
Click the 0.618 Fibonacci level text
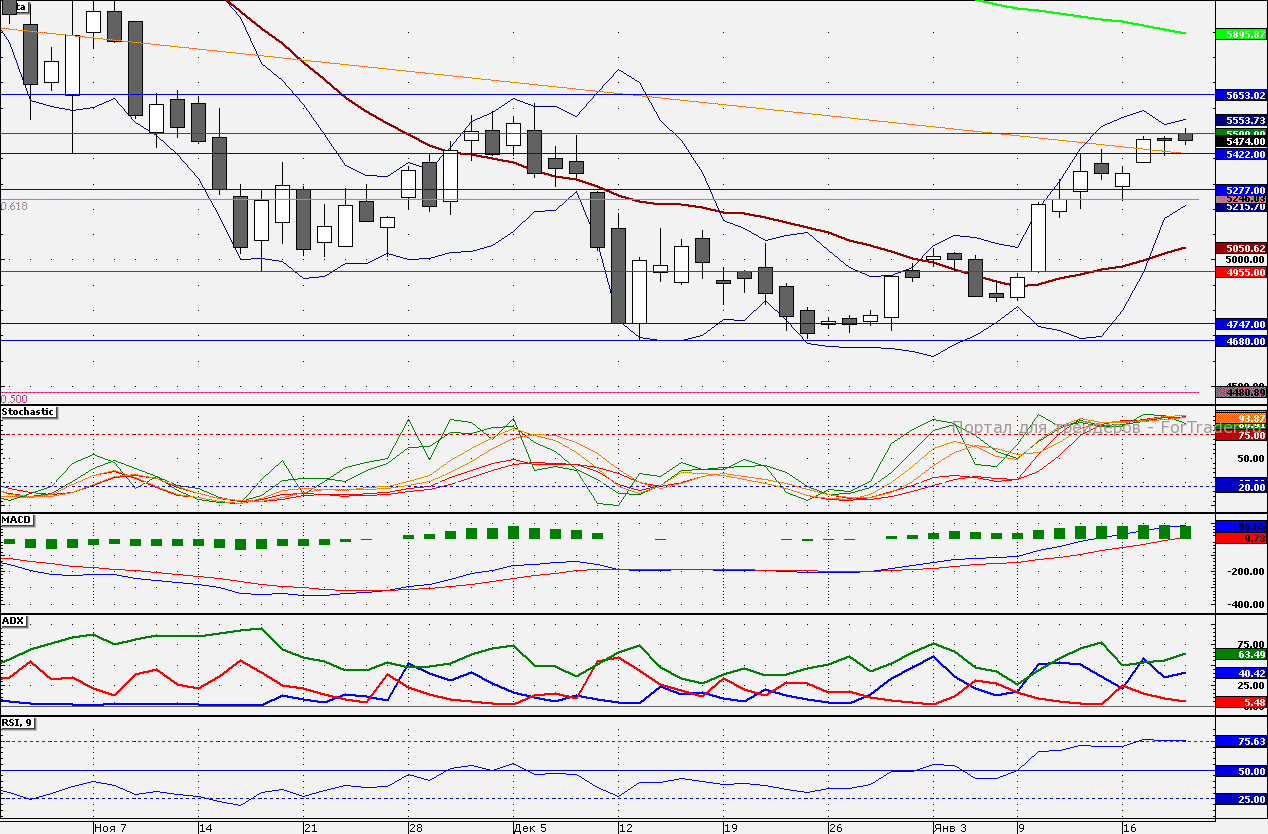tap(15, 206)
